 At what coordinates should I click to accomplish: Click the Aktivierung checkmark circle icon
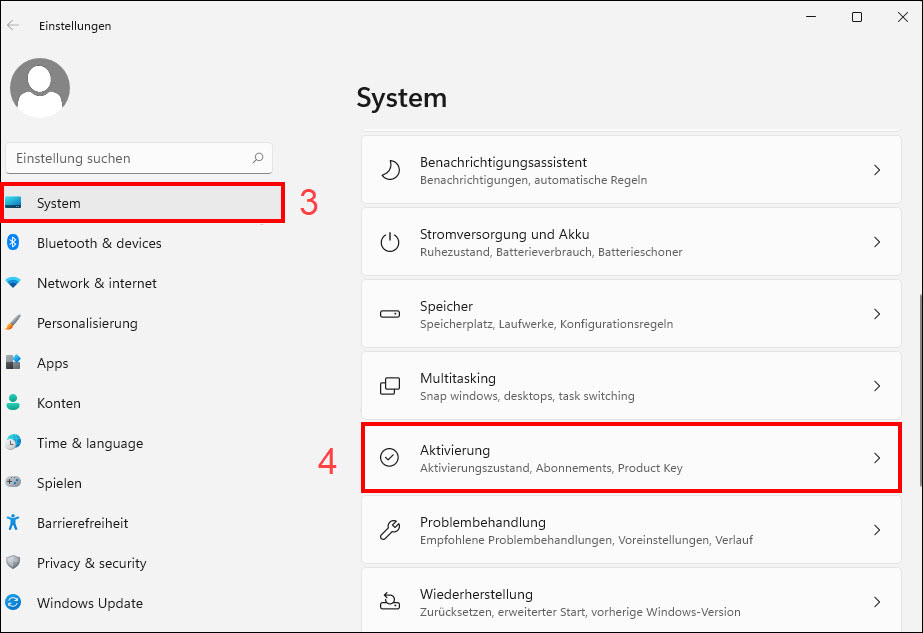[x=390, y=458]
